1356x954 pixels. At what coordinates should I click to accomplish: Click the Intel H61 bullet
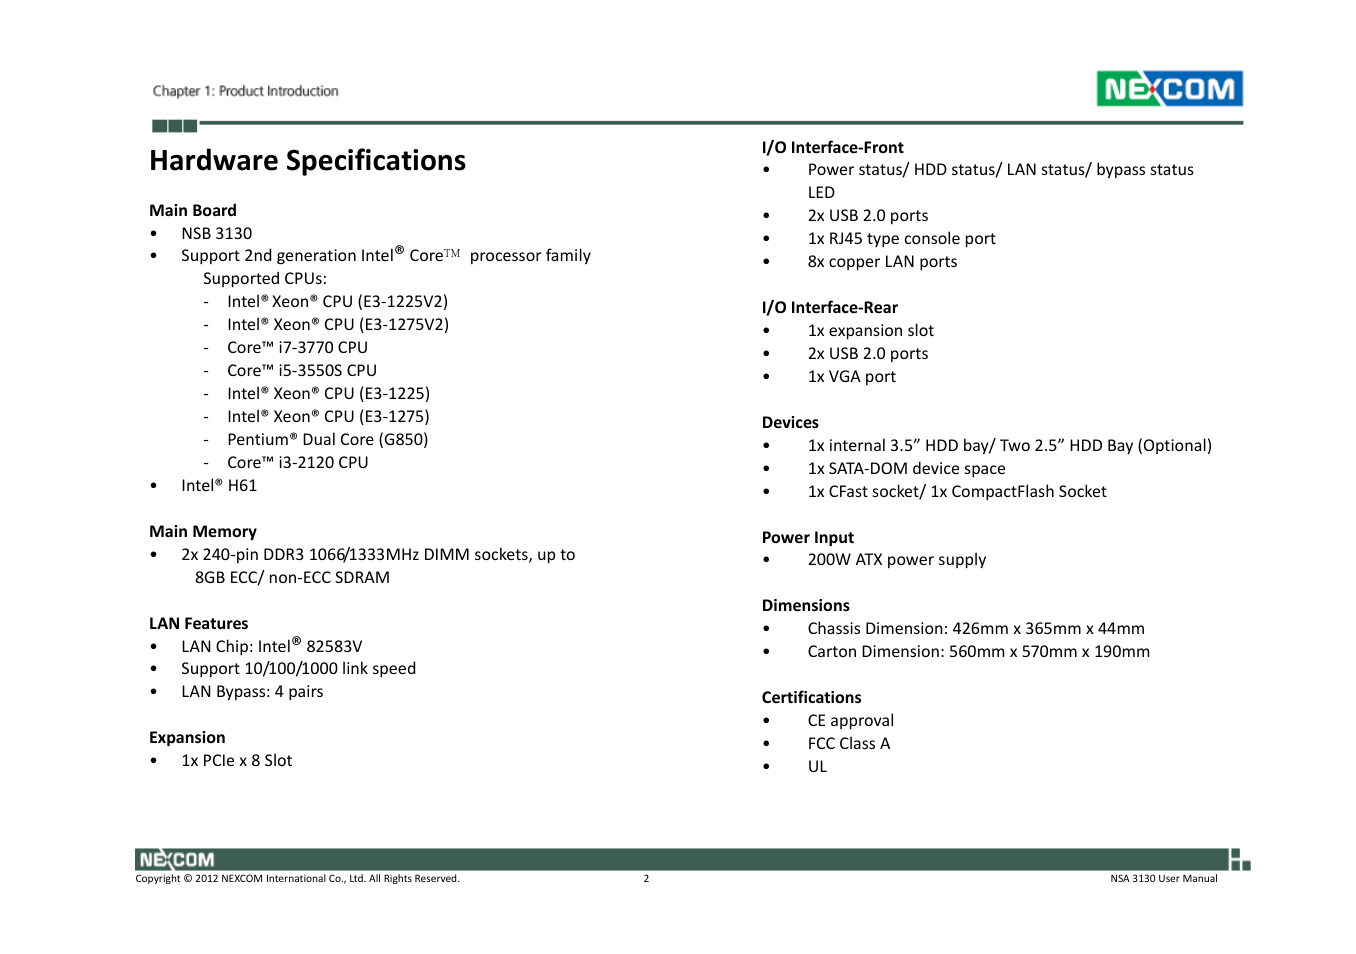(x=219, y=486)
